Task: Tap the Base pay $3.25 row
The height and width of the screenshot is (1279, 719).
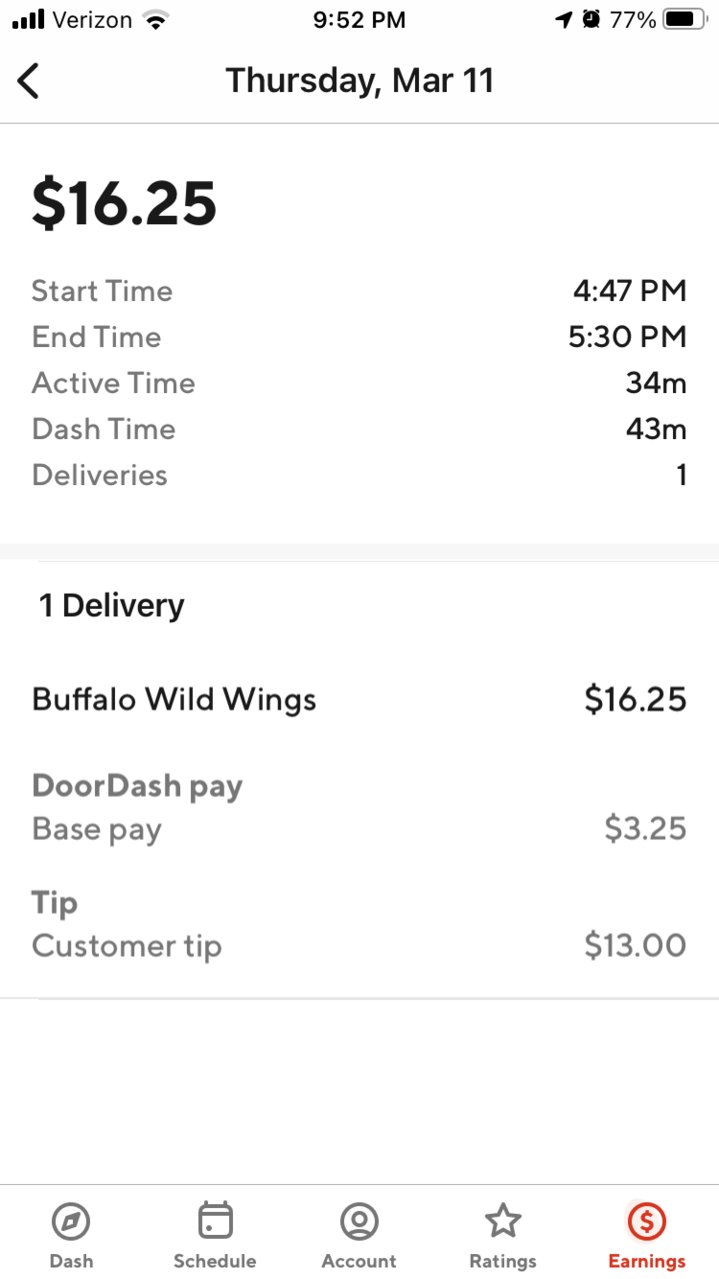Action: pos(359,829)
